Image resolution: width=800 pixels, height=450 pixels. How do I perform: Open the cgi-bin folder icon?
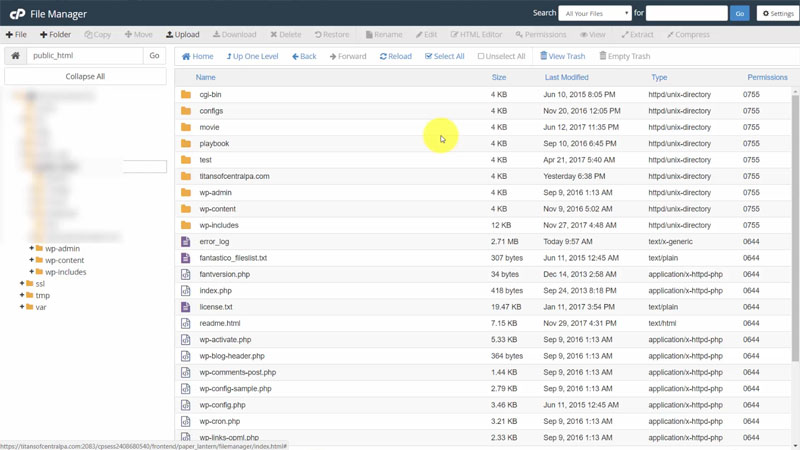[x=185, y=95]
